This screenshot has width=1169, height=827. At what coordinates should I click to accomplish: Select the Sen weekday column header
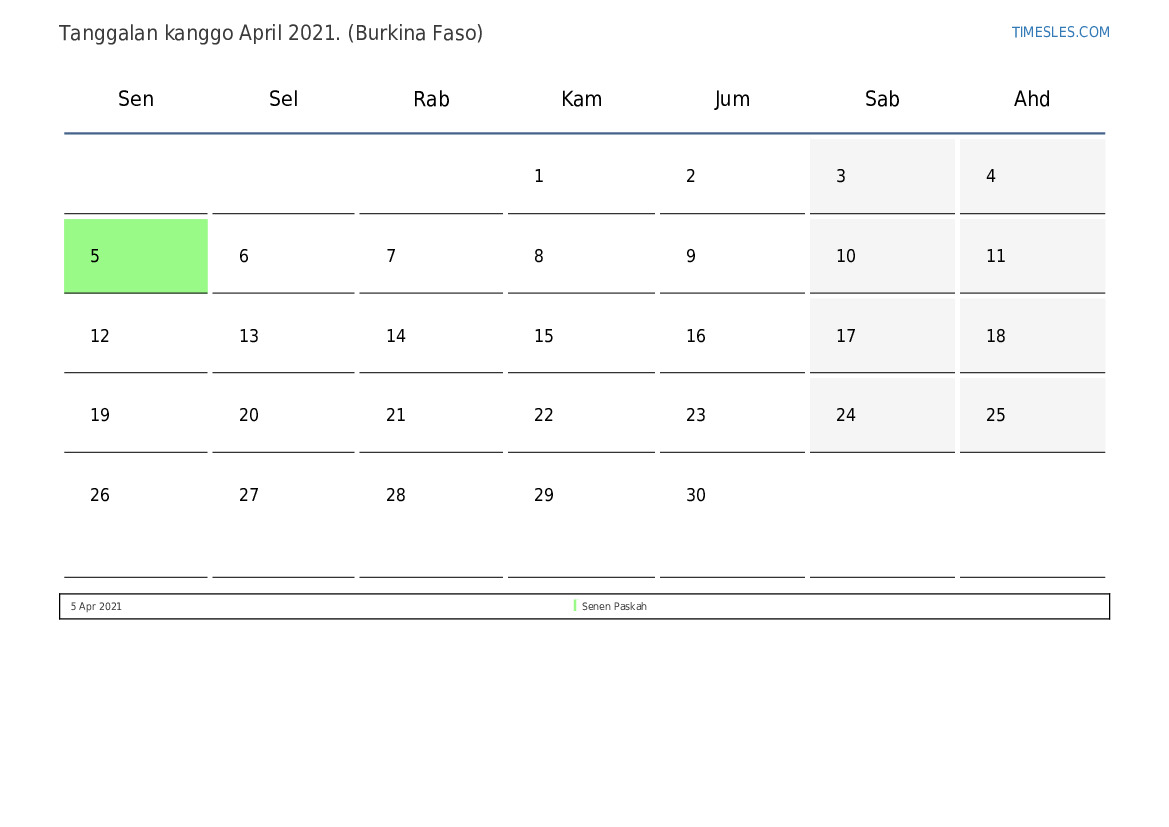[x=136, y=99]
